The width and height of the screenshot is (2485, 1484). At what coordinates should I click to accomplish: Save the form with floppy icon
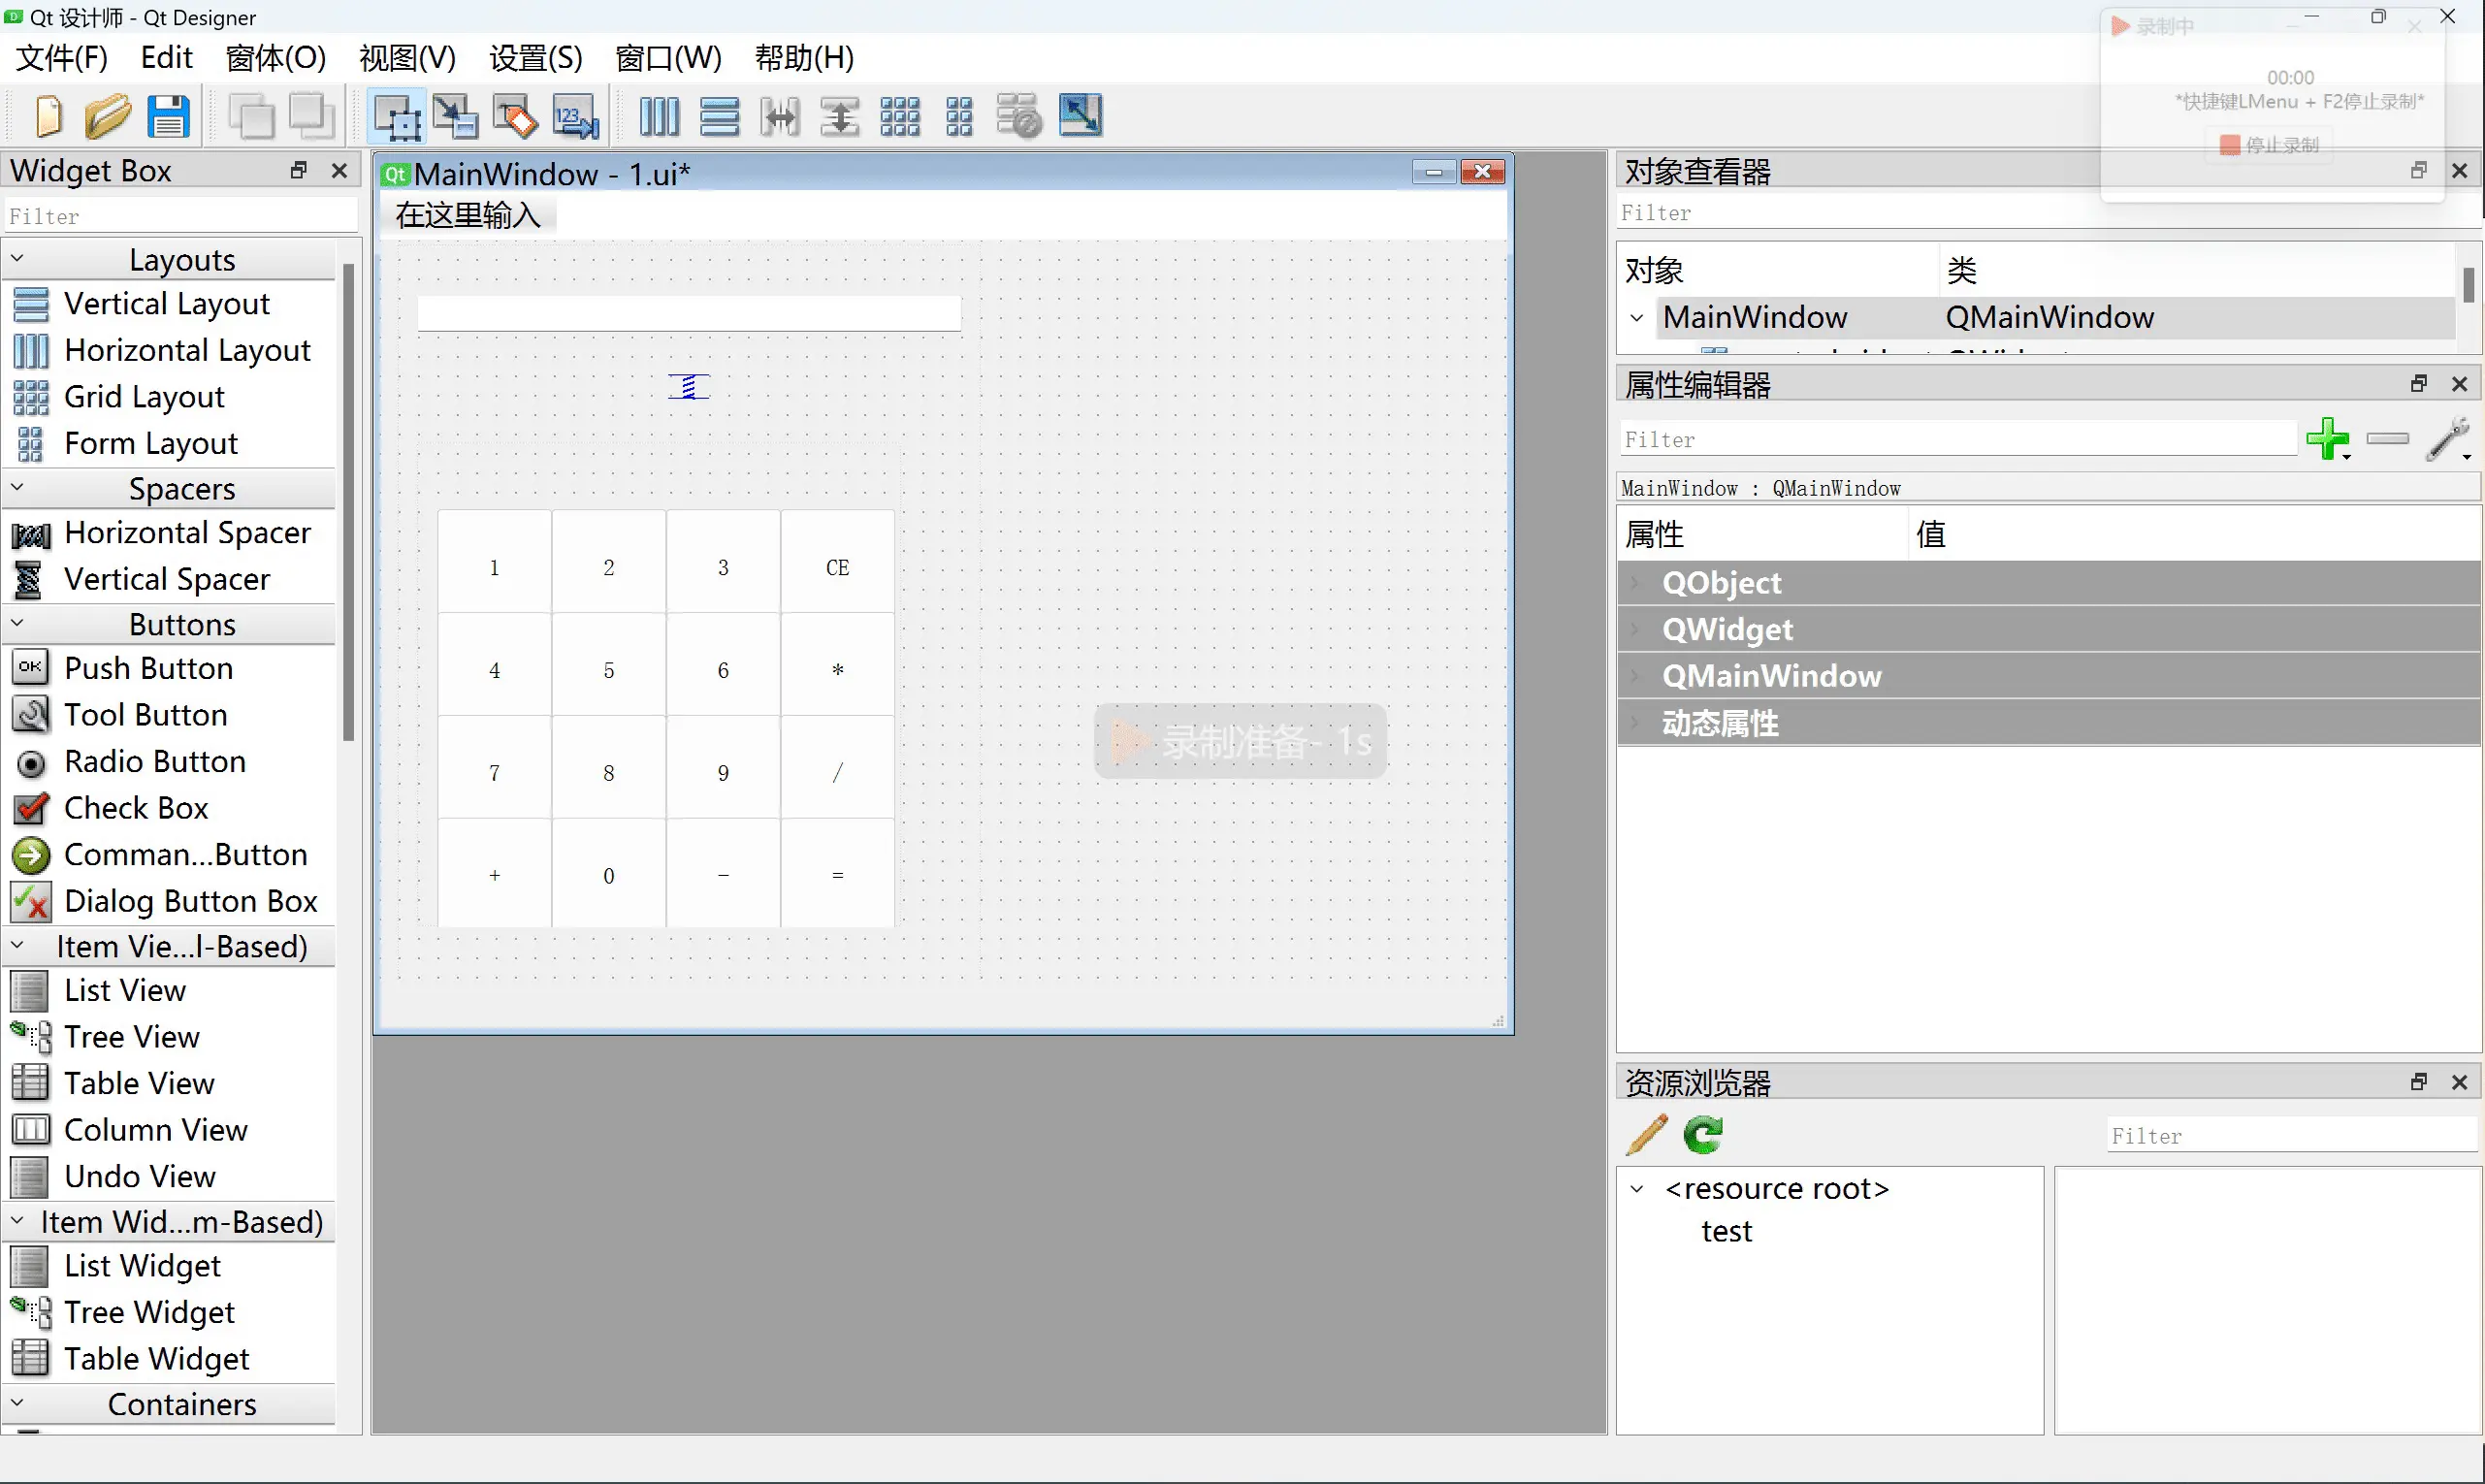click(168, 116)
